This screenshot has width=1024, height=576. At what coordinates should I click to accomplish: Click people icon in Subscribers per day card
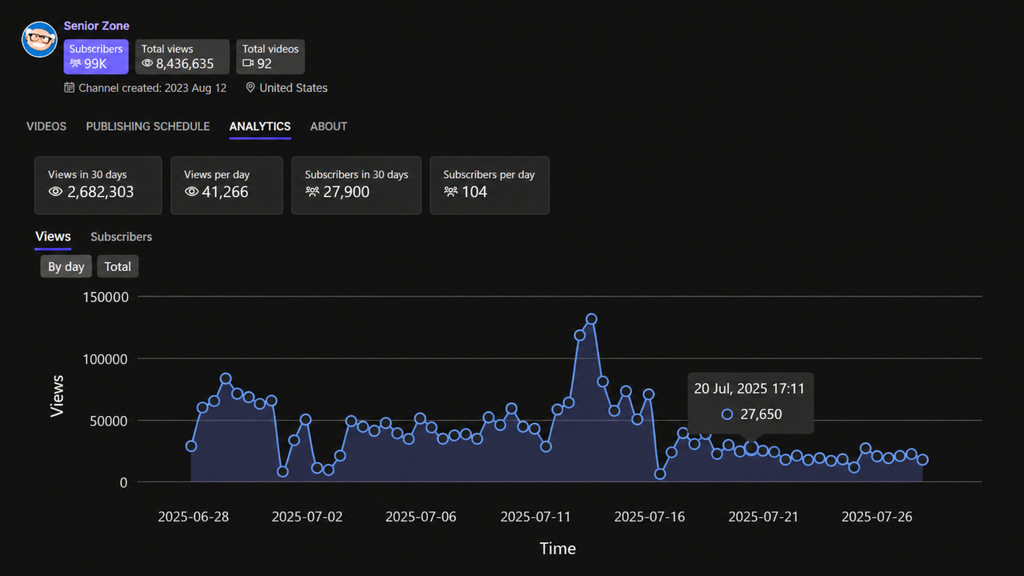(451, 191)
